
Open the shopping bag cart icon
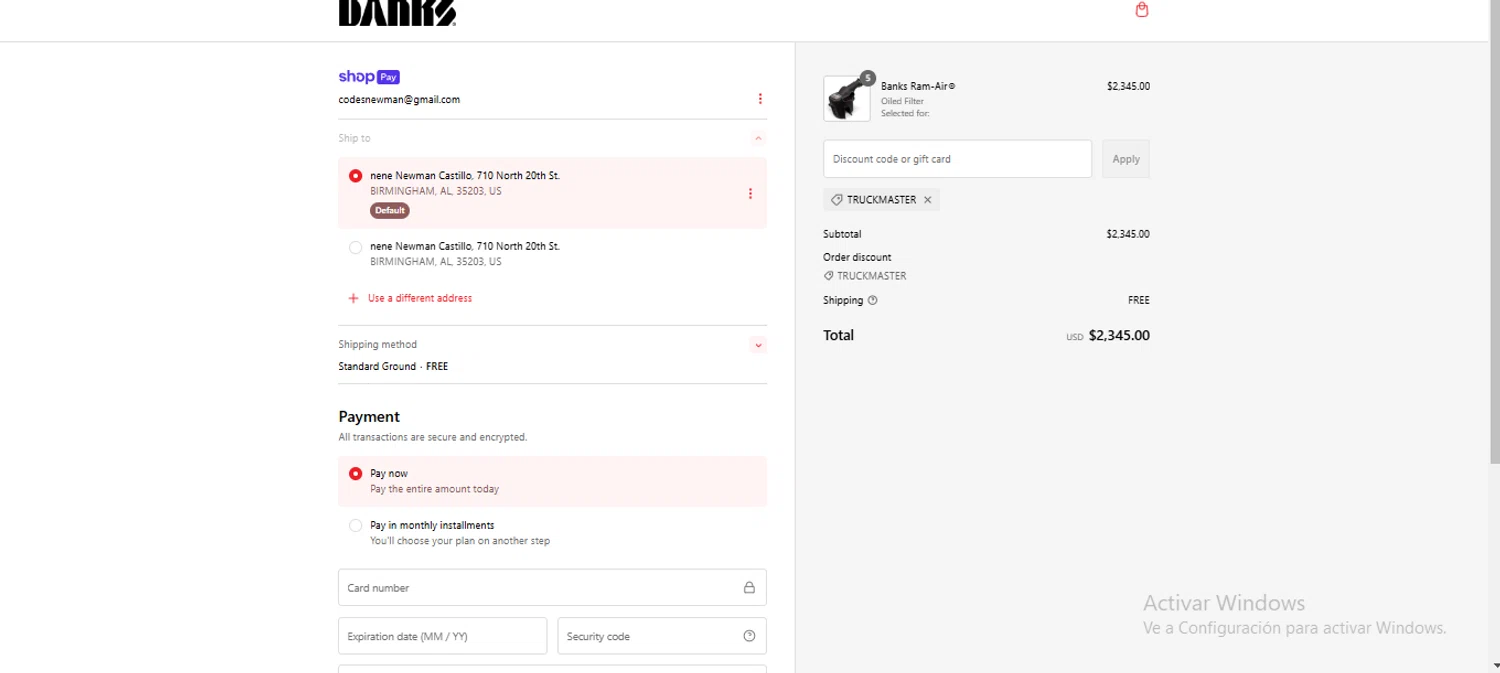click(1142, 10)
